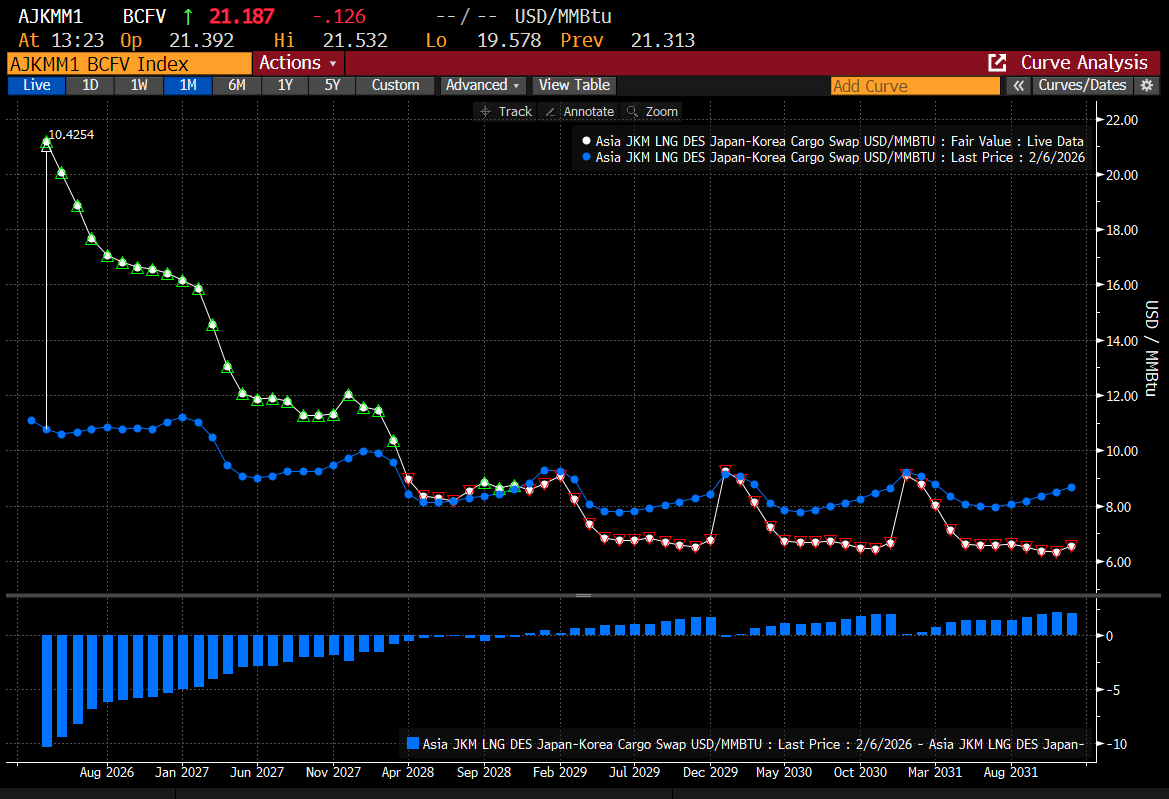The width and height of the screenshot is (1169, 799).
Task: Activate the Annotate pencil tool
Action: tap(579, 111)
